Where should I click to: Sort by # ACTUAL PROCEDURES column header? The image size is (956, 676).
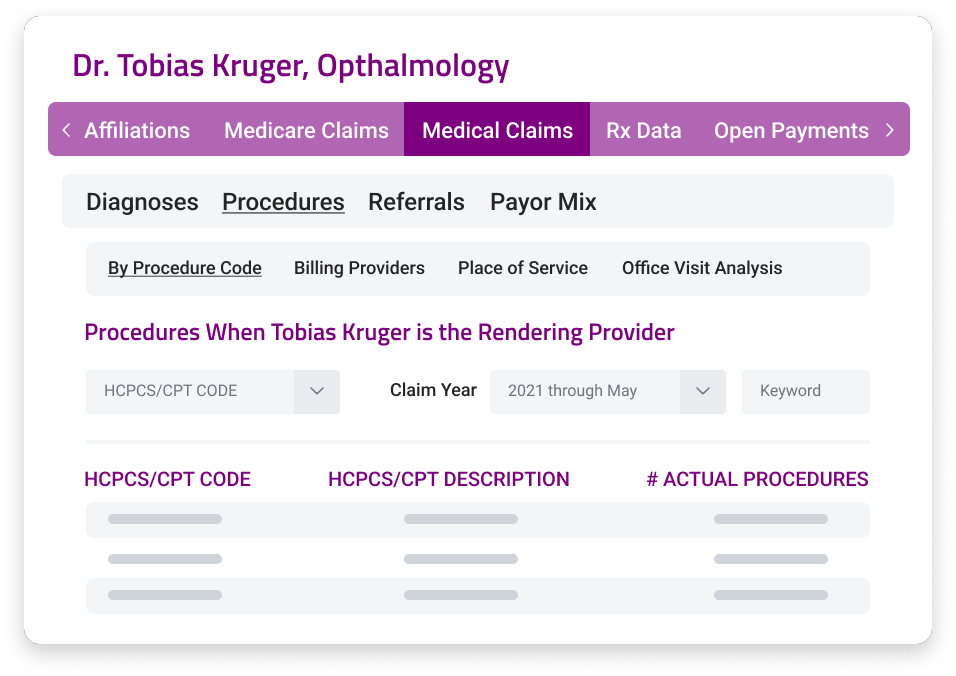pyautogui.click(x=757, y=480)
